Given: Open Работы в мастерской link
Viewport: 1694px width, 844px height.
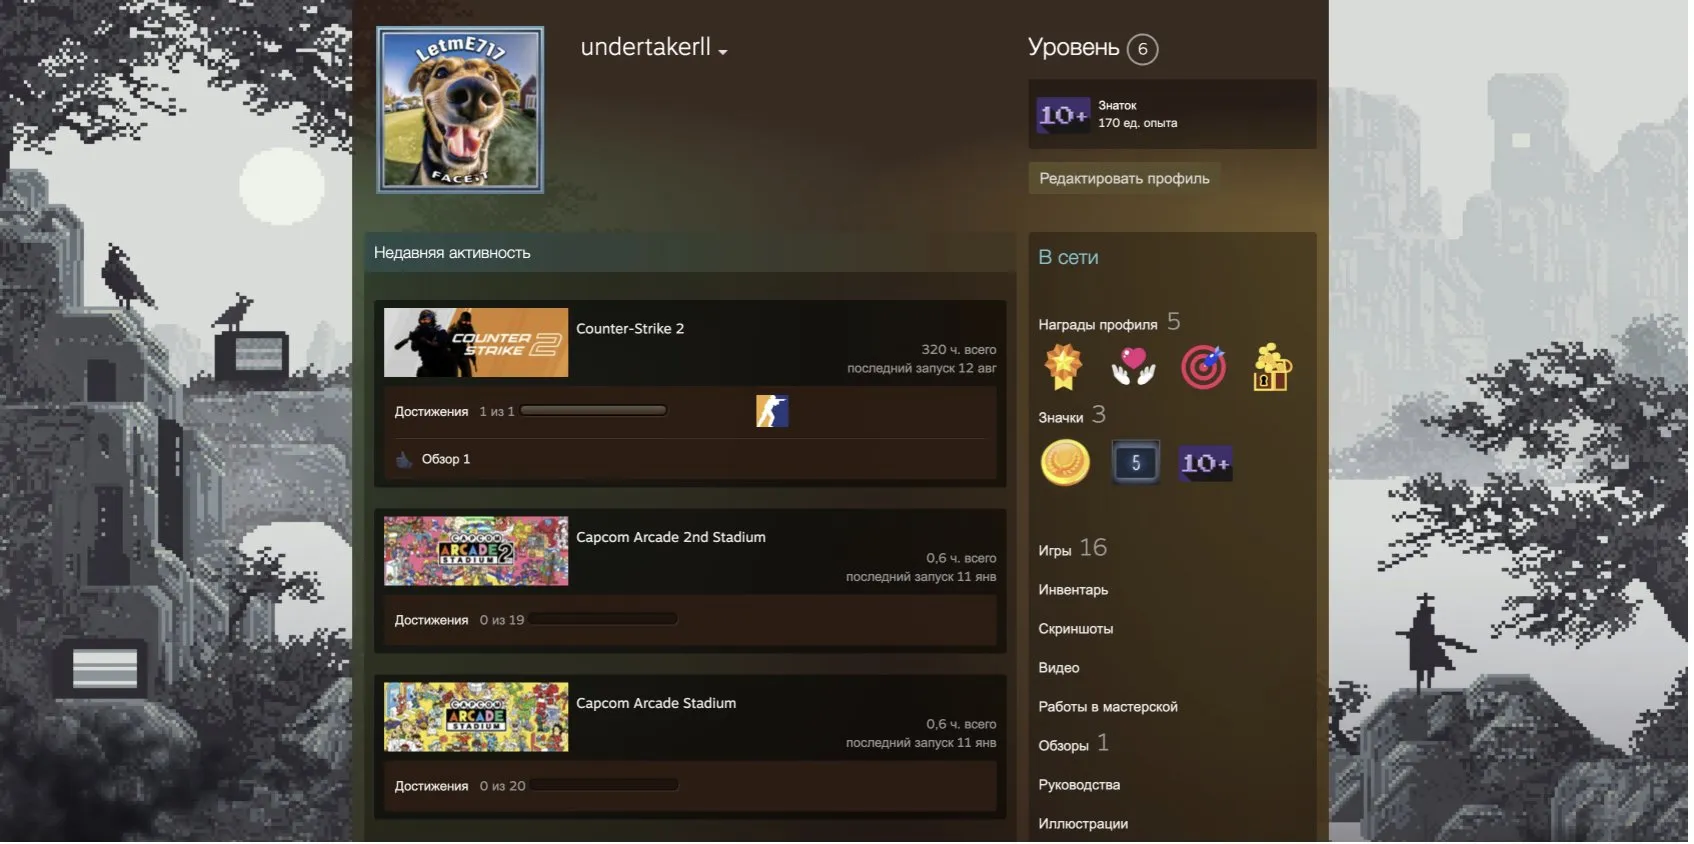Looking at the screenshot, I should [x=1108, y=707].
